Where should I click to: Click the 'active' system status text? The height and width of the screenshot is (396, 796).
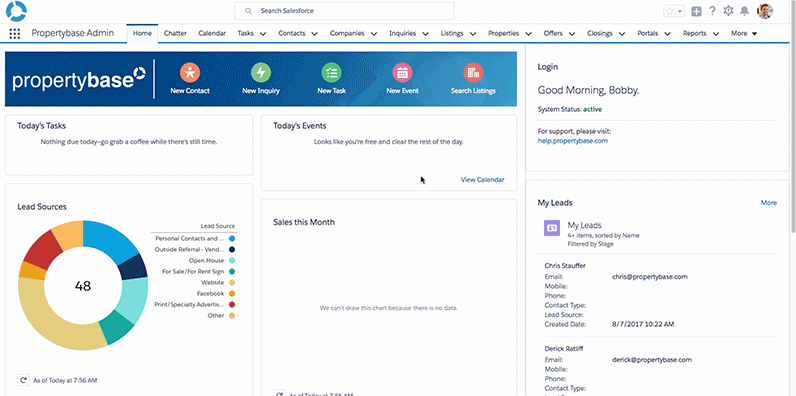[x=592, y=109]
